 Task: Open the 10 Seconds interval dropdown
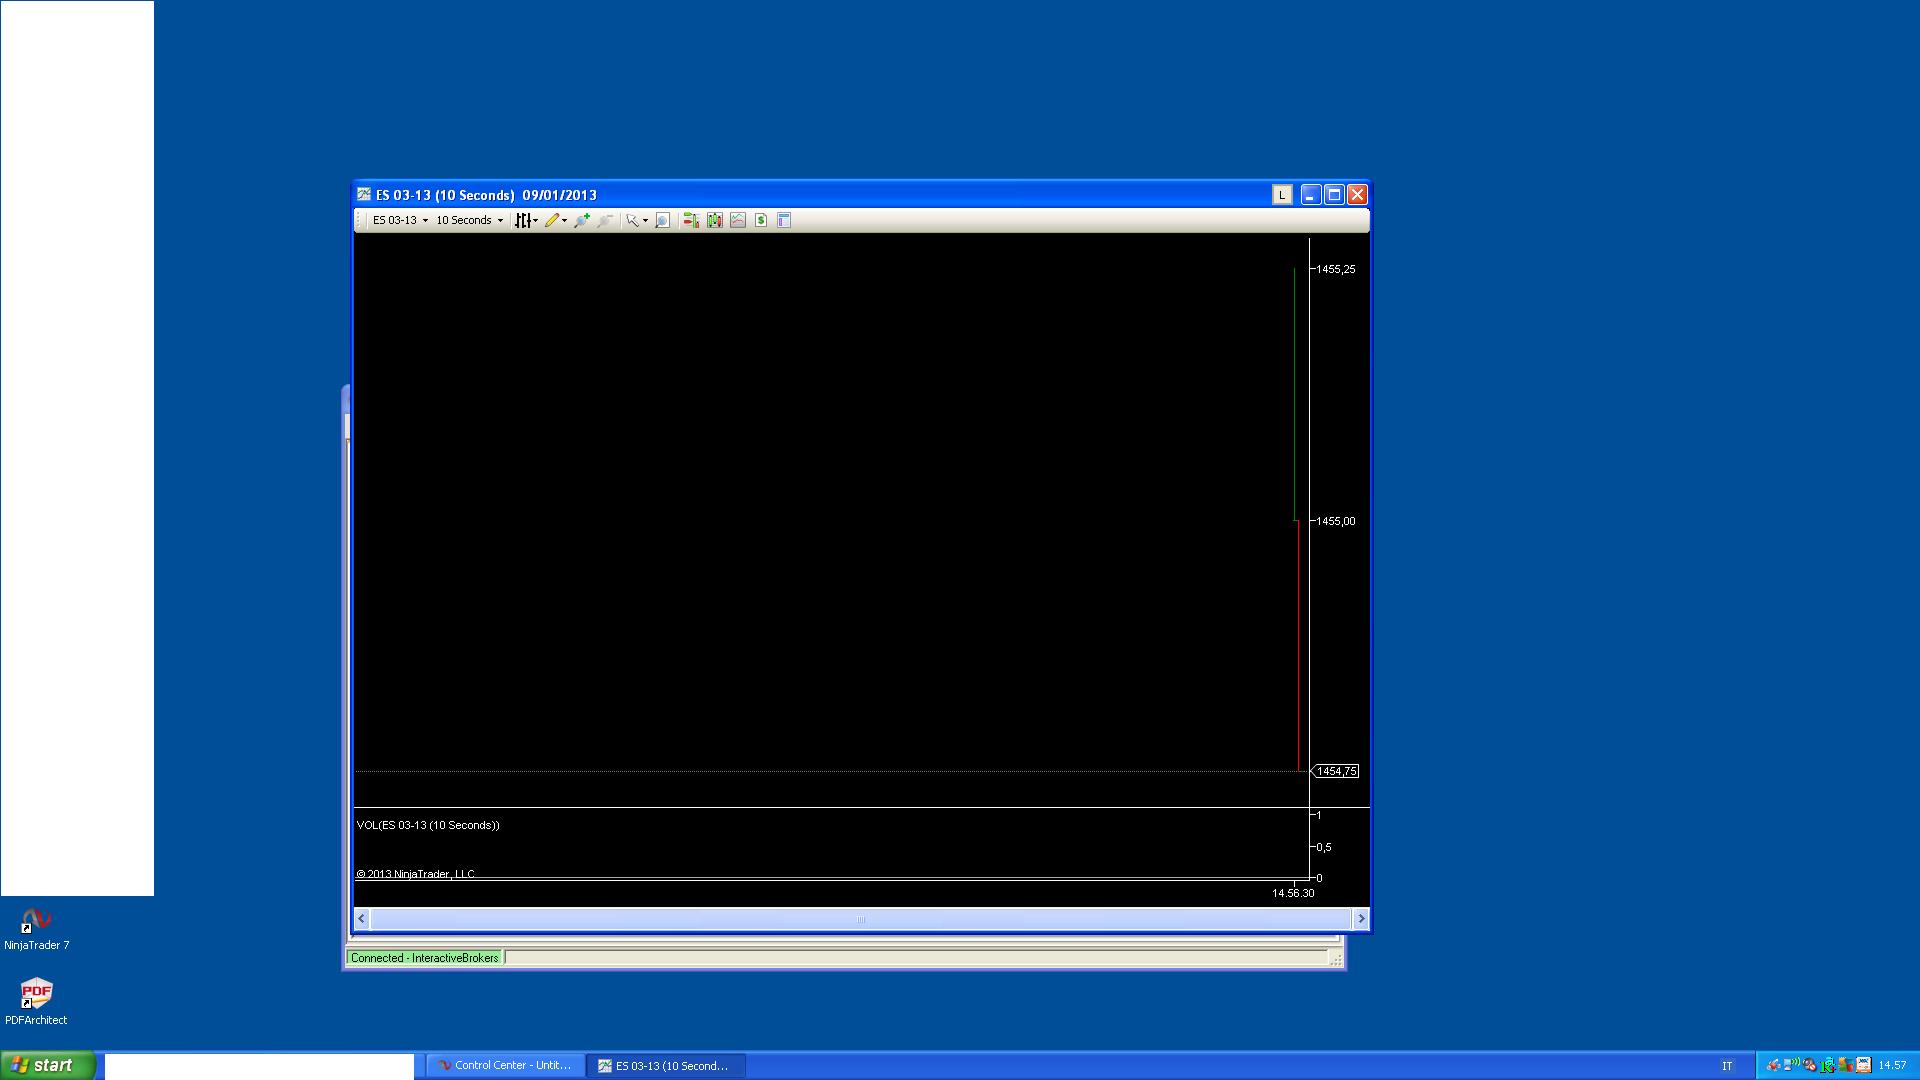click(x=469, y=220)
